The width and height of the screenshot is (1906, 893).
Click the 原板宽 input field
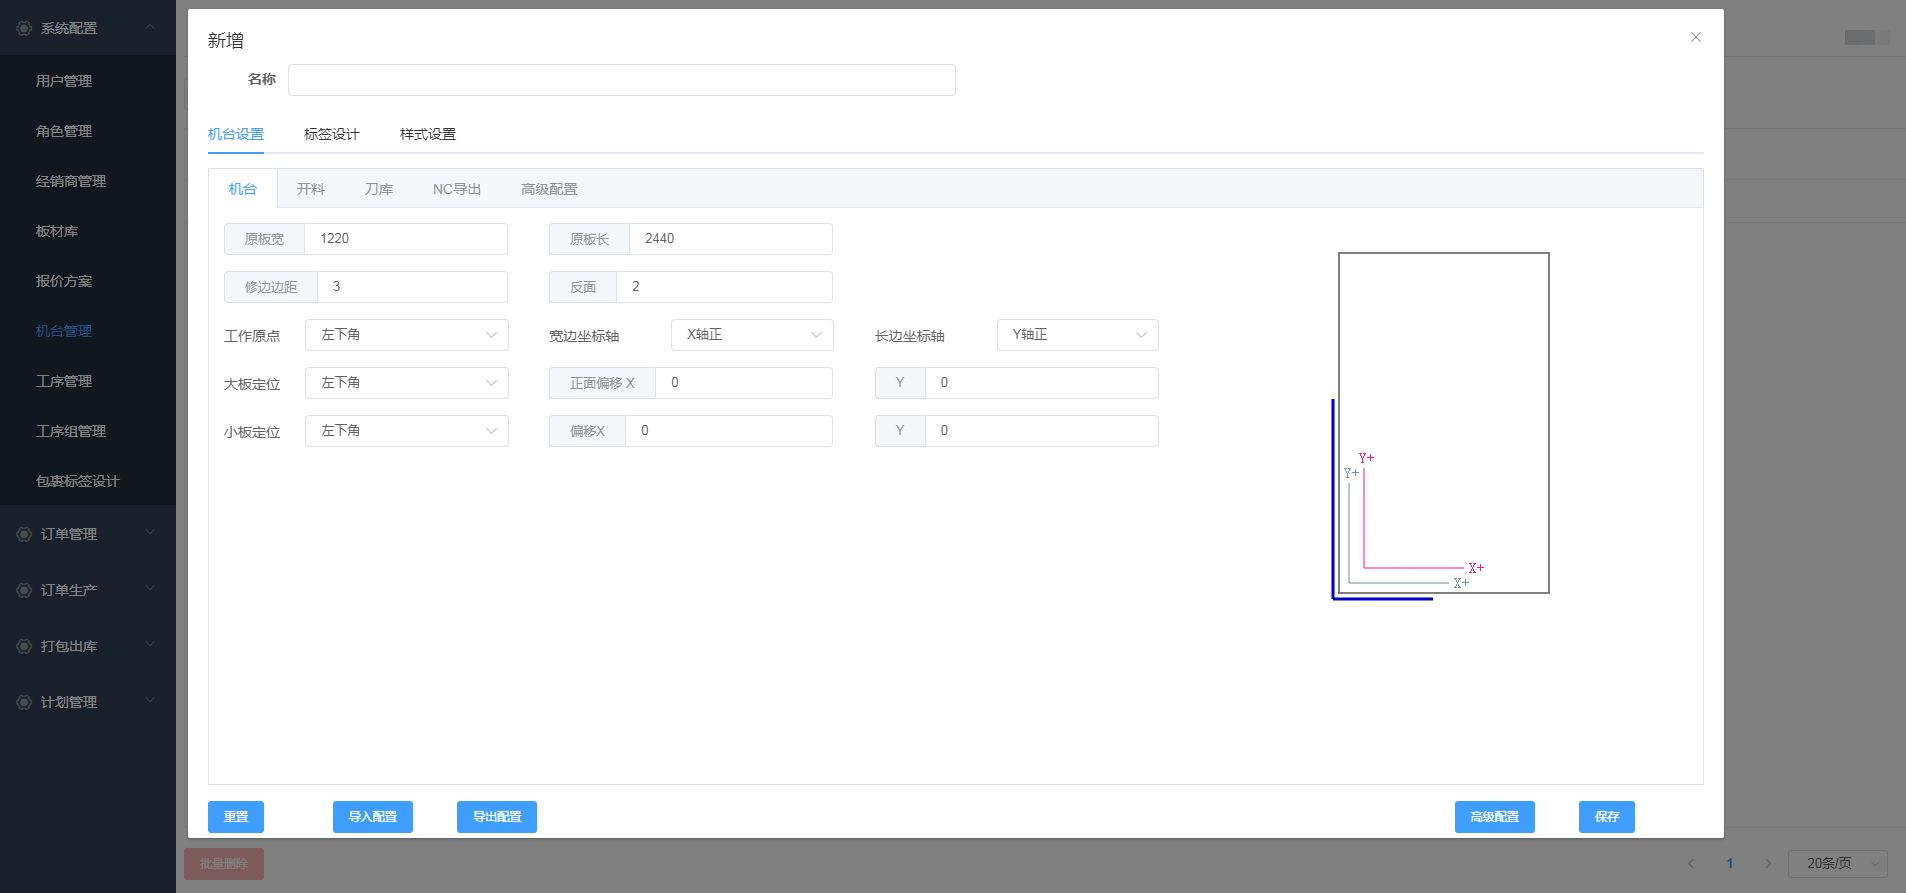point(405,239)
